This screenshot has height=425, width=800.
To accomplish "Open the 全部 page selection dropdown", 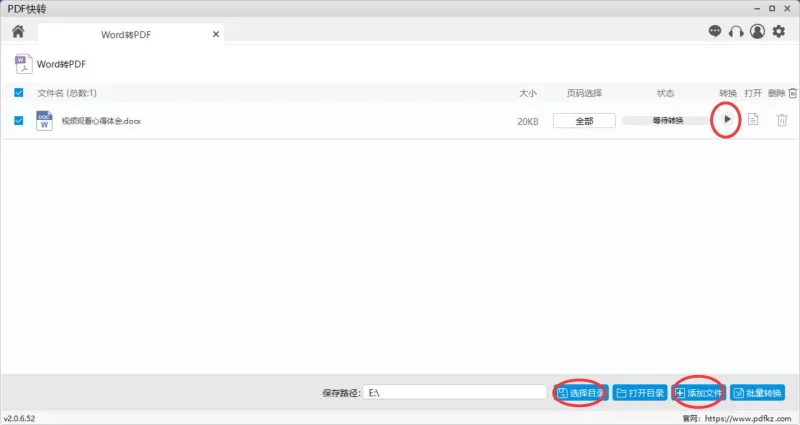I will [x=584, y=121].
